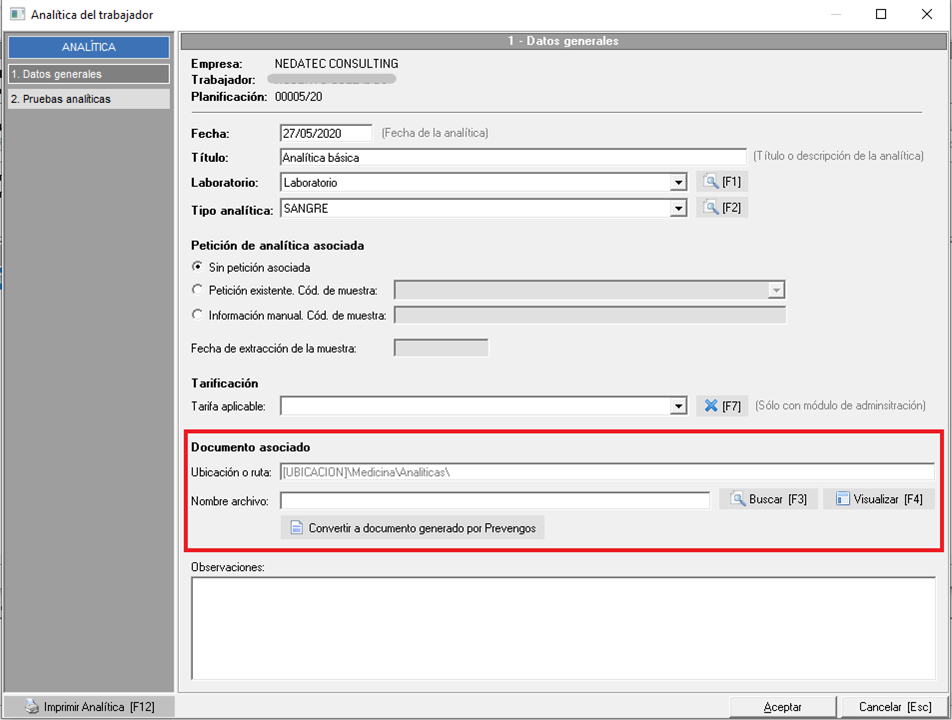Choose 'Petición existente. Cód. de muestra' radio
Image resolution: width=952 pixels, height=720 pixels.
click(197, 290)
